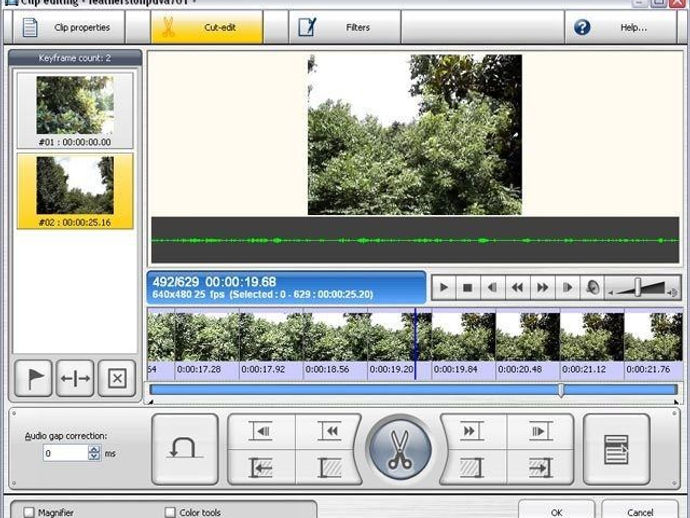Add a keyframe with the flag button
Image resolution: width=690 pixels, height=518 pixels.
[x=33, y=378]
